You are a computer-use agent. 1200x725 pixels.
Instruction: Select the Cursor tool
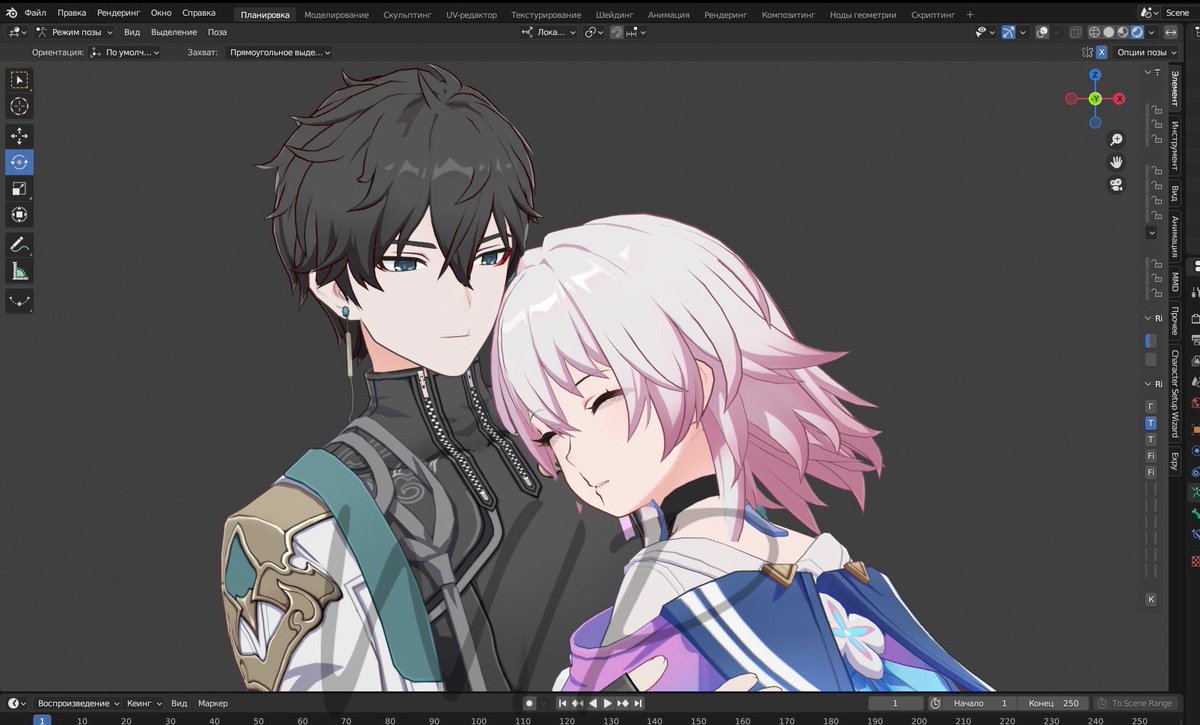click(20, 107)
